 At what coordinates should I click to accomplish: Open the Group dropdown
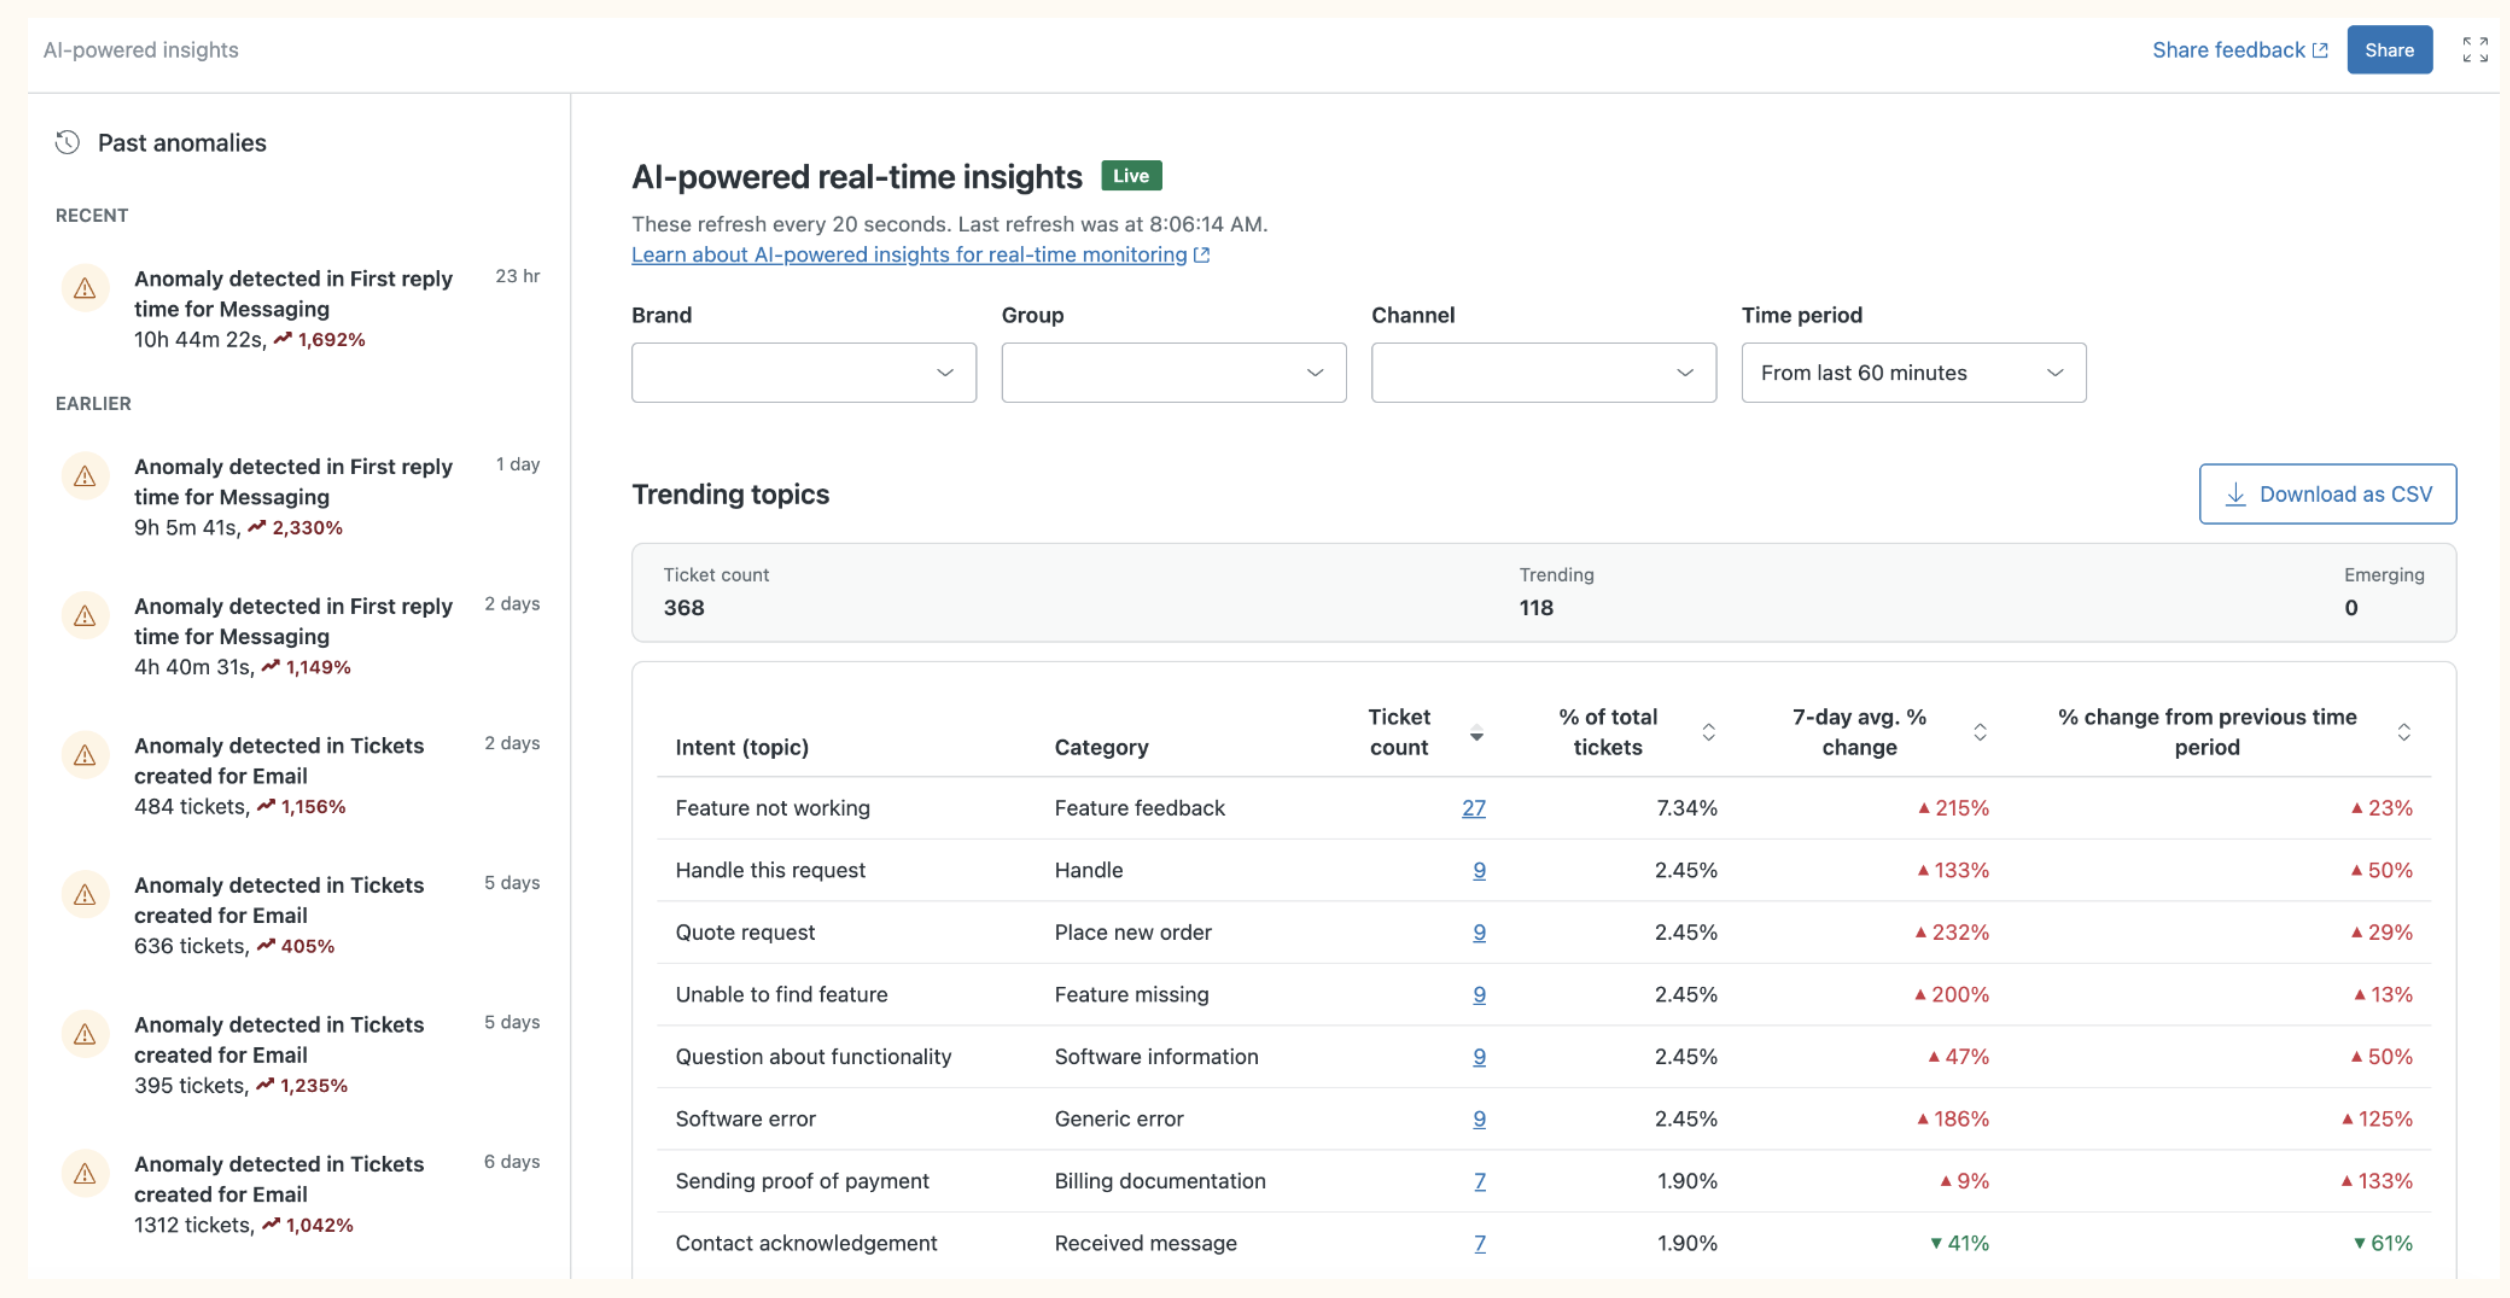1174,373
